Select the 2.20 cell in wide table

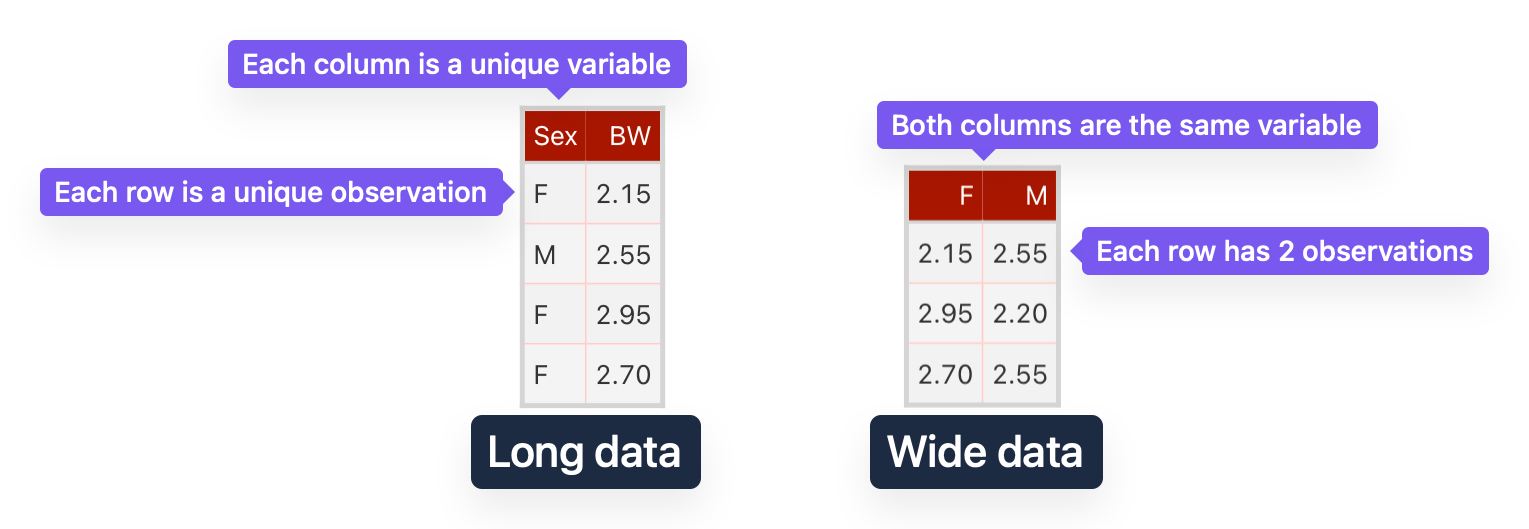click(x=1020, y=313)
